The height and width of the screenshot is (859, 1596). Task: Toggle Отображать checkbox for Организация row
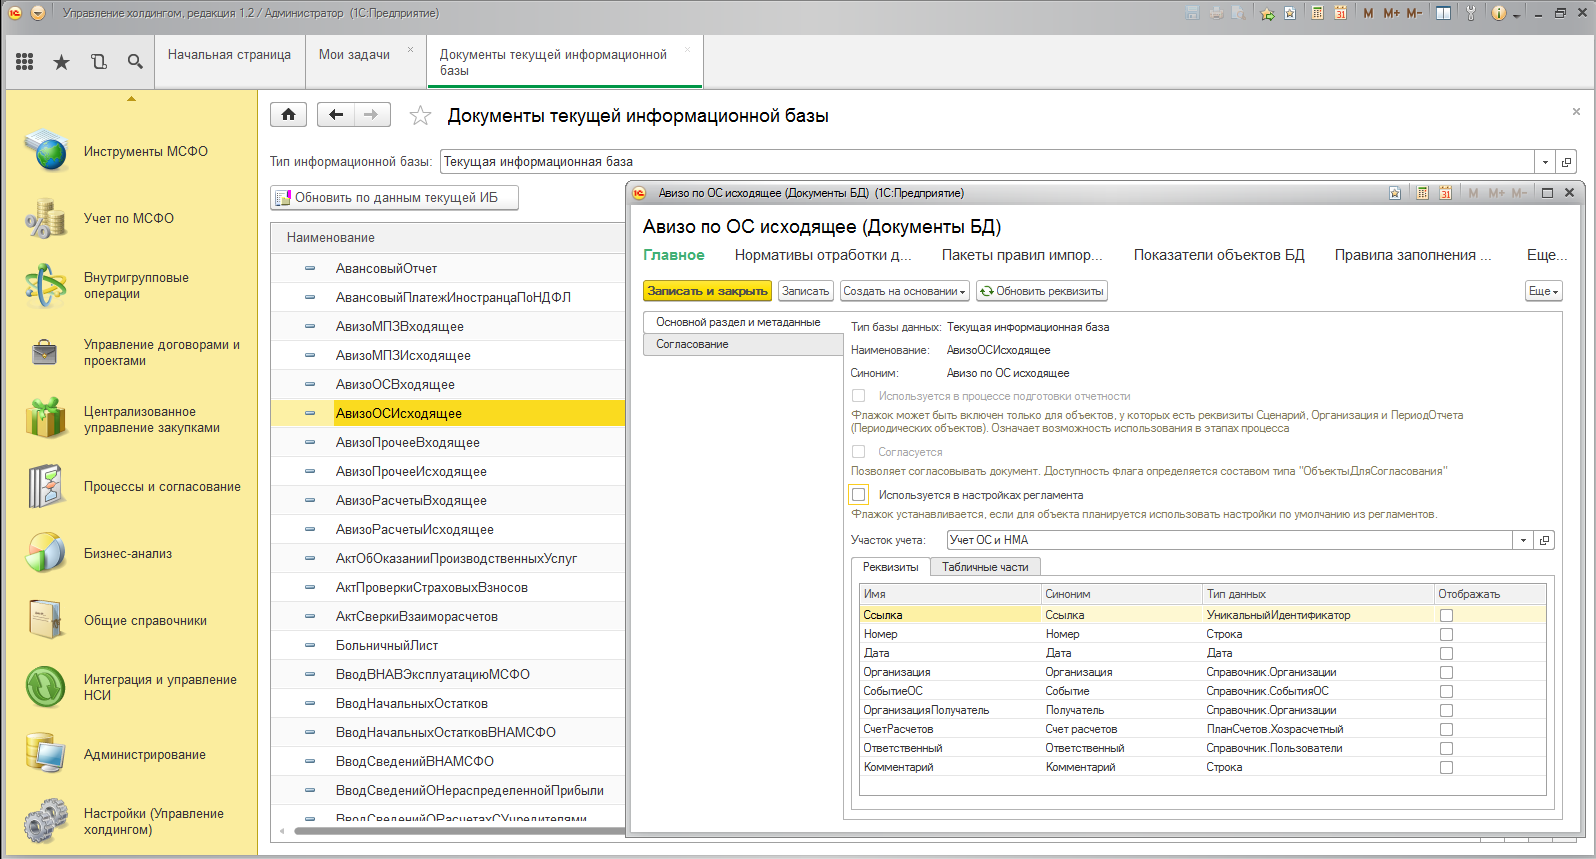[1446, 672]
